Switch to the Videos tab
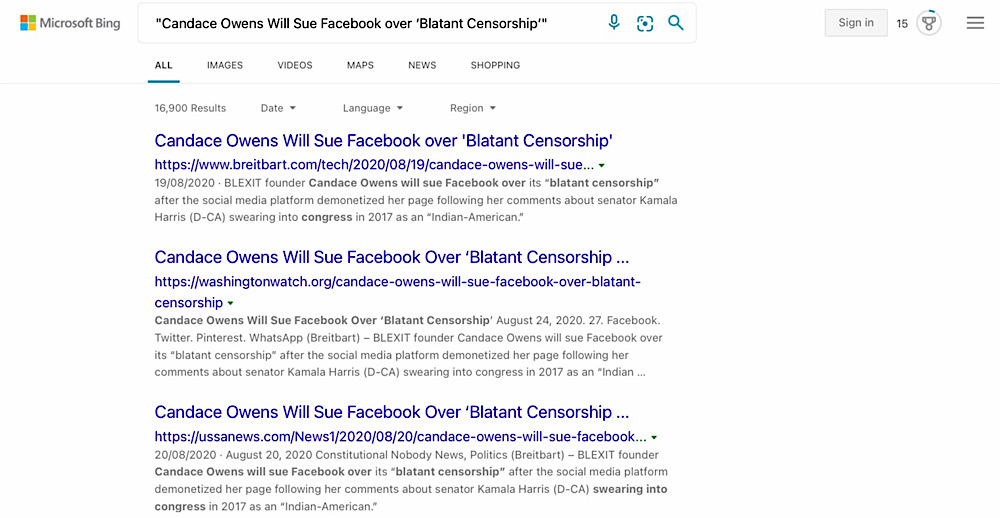The width and height of the screenshot is (1000, 518). (295, 65)
